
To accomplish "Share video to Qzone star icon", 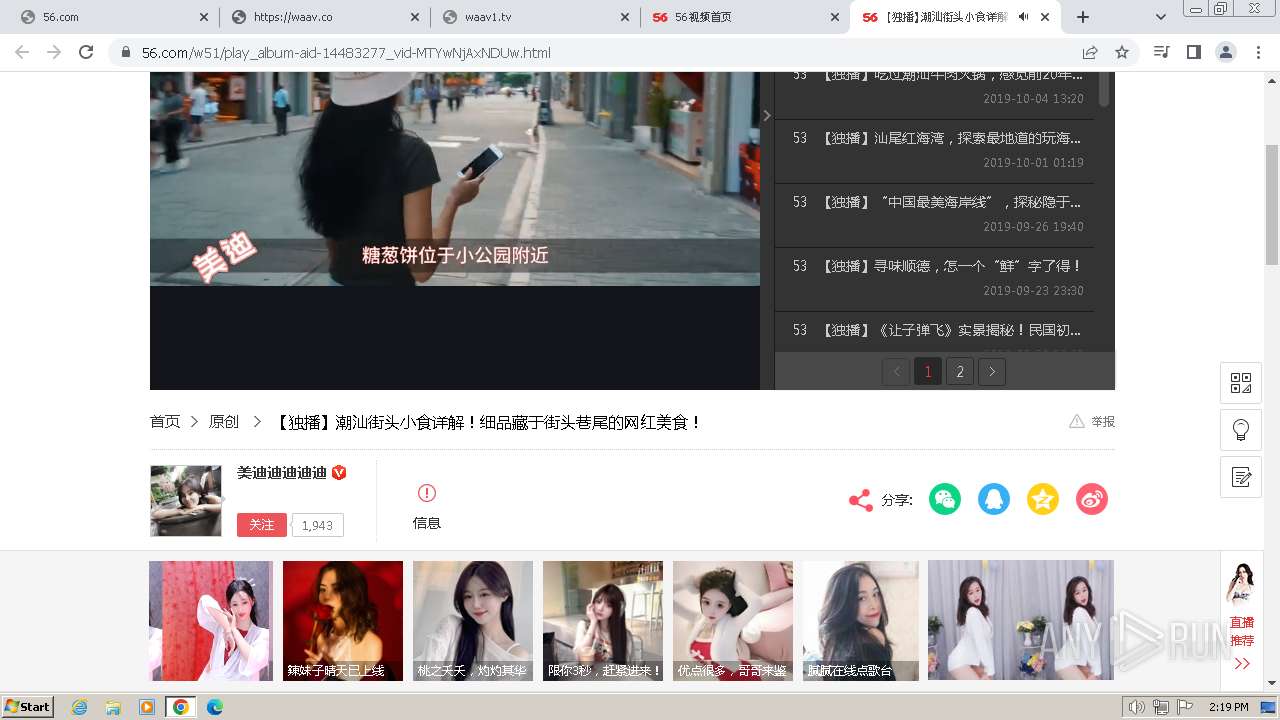I will pos(1043,499).
